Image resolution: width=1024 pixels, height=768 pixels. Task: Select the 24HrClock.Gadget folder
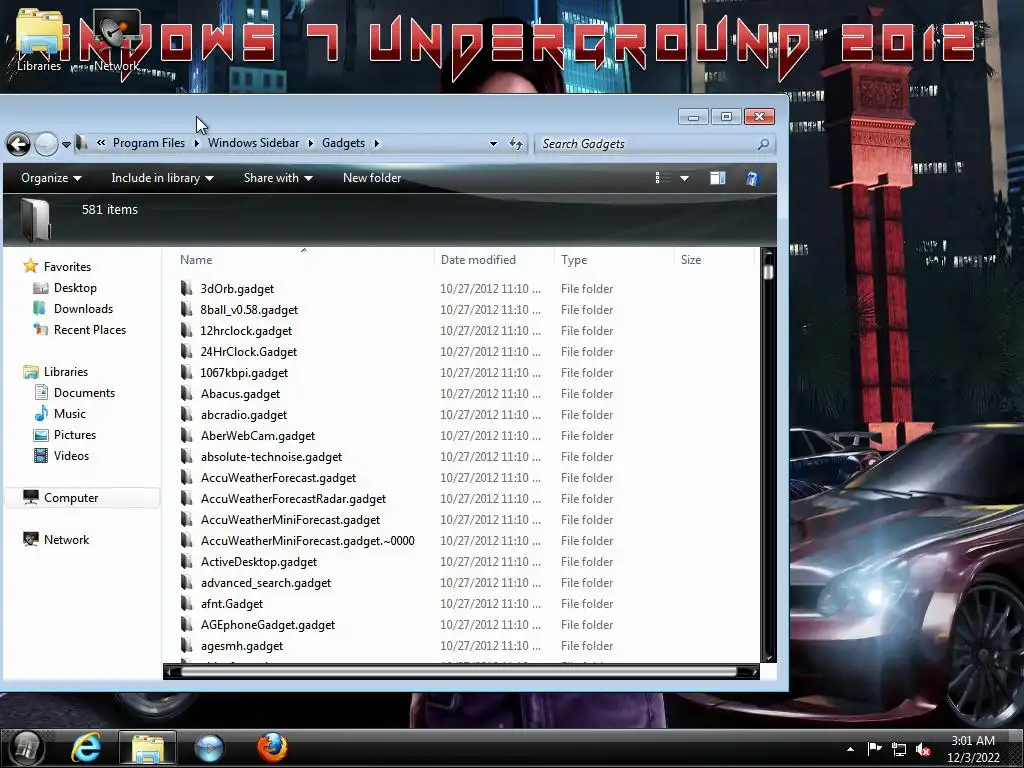pos(248,351)
